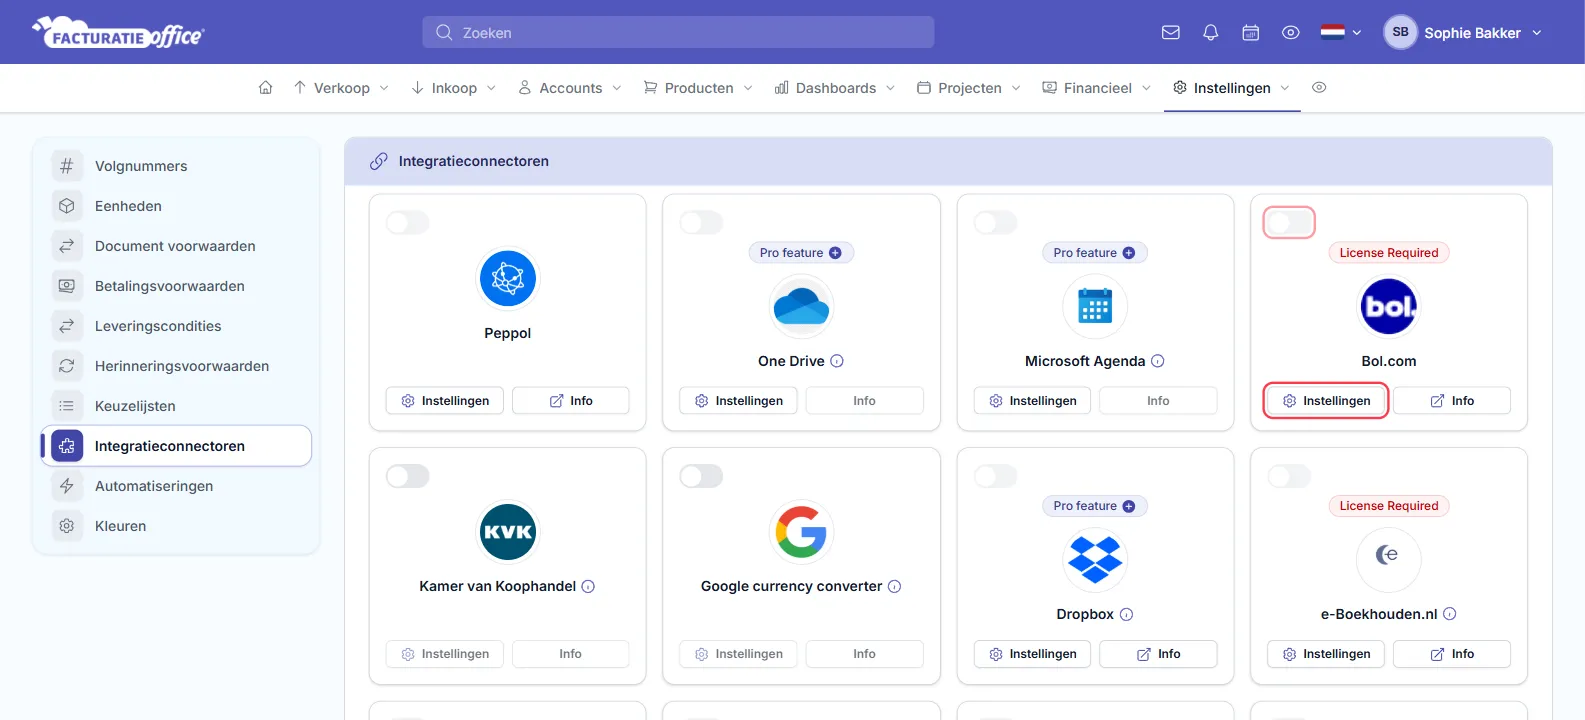Image resolution: width=1585 pixels, height=720 pixels.
Task: Click the Automatiseringen lightning icon
Action: [x=67, y=486]
